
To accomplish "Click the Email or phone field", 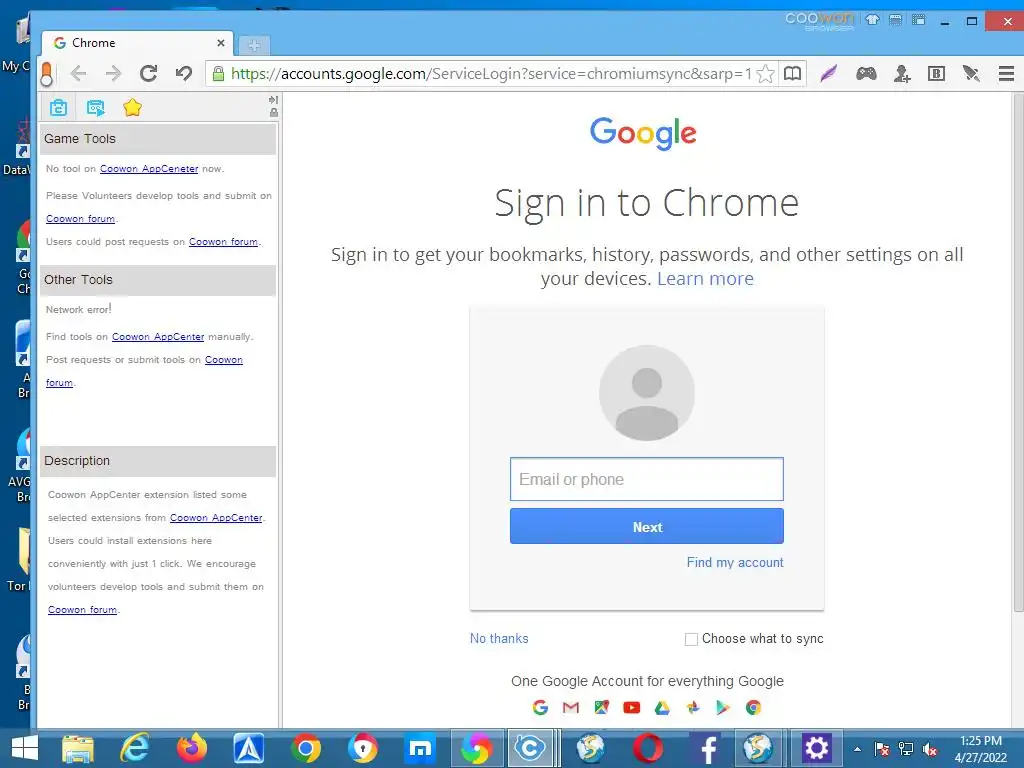I will coord(647,479).
